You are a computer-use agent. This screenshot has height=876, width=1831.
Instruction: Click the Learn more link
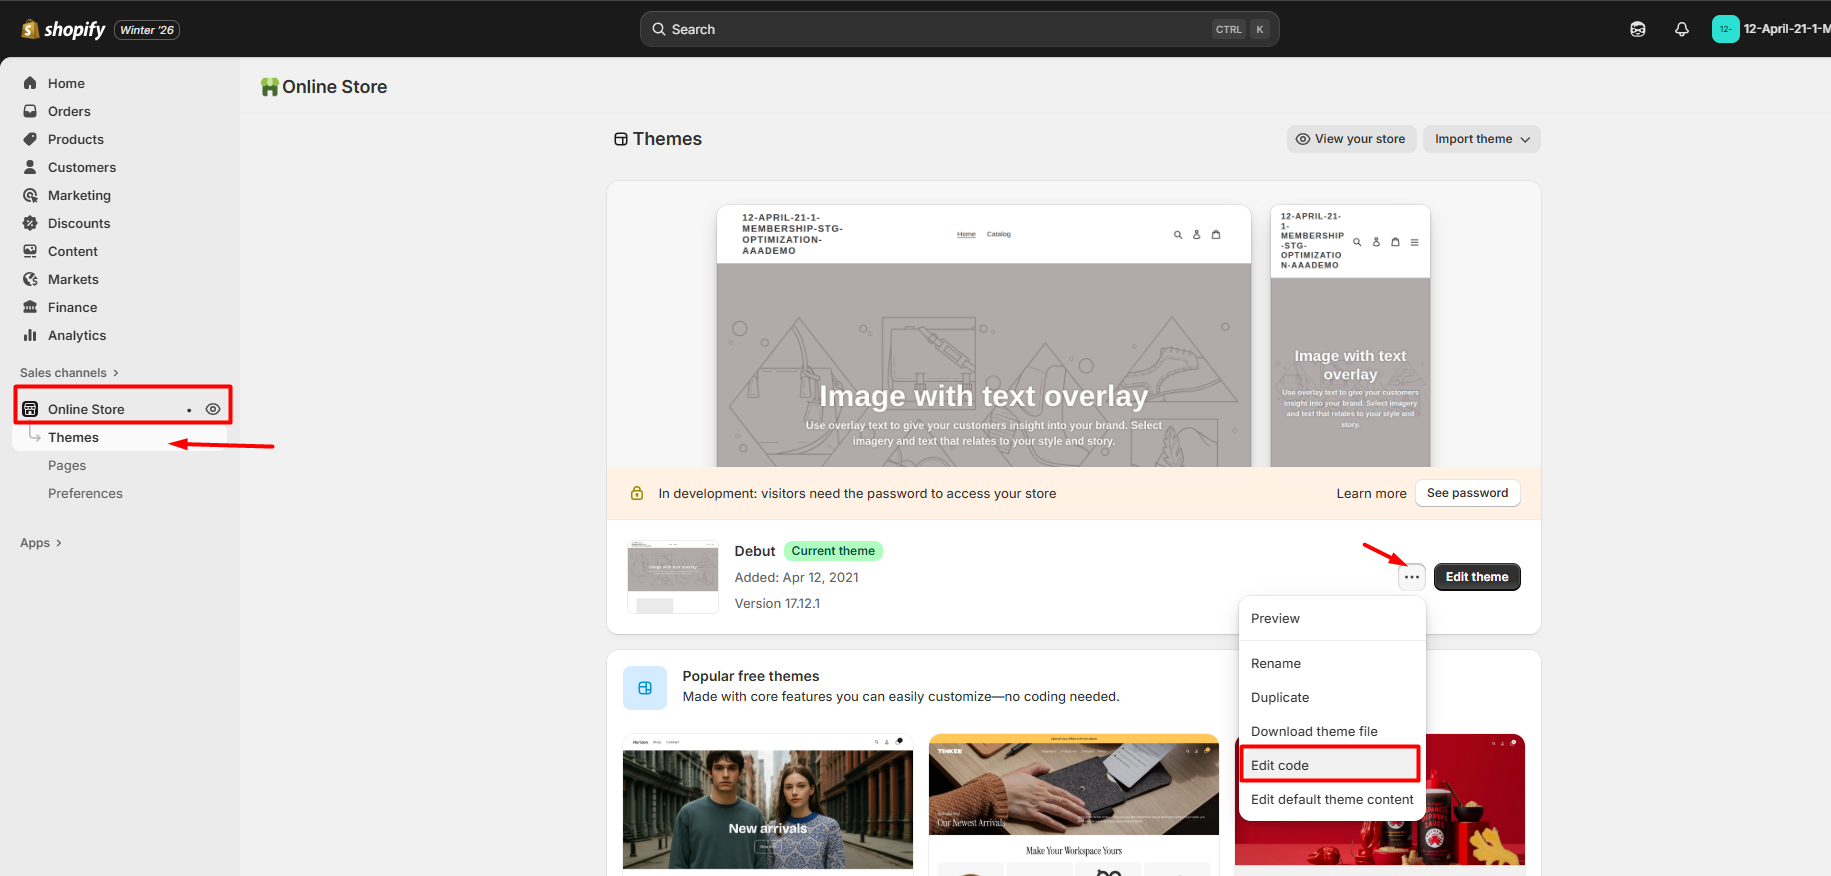pos(1371,493)
